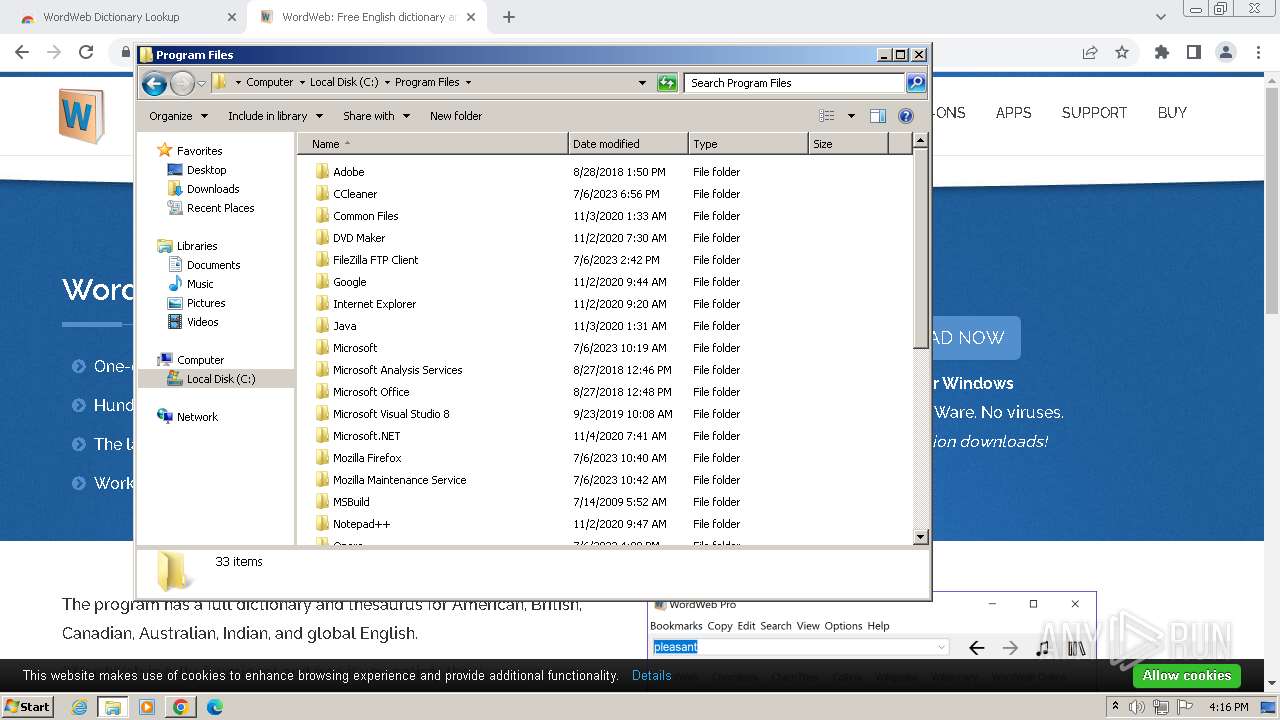
Task: Click the Explorer Forward arrow button
Action: [x=182, y=83]
